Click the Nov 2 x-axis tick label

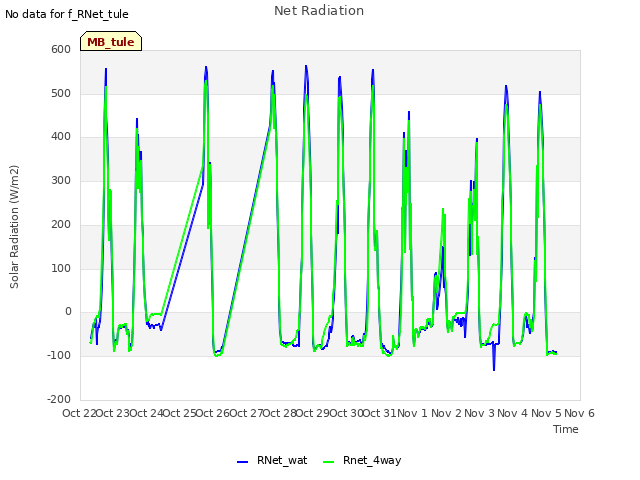pos(447,413)
